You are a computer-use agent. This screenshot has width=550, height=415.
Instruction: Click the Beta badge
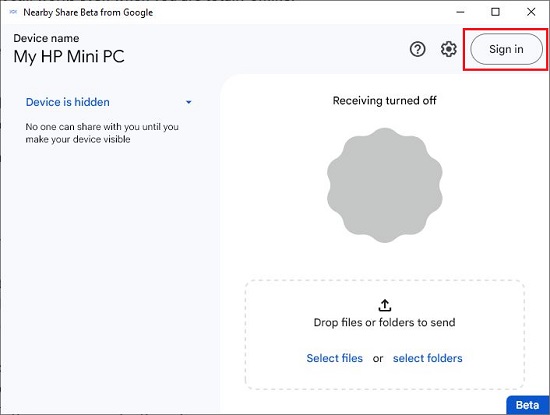click(x=528, y=405)
